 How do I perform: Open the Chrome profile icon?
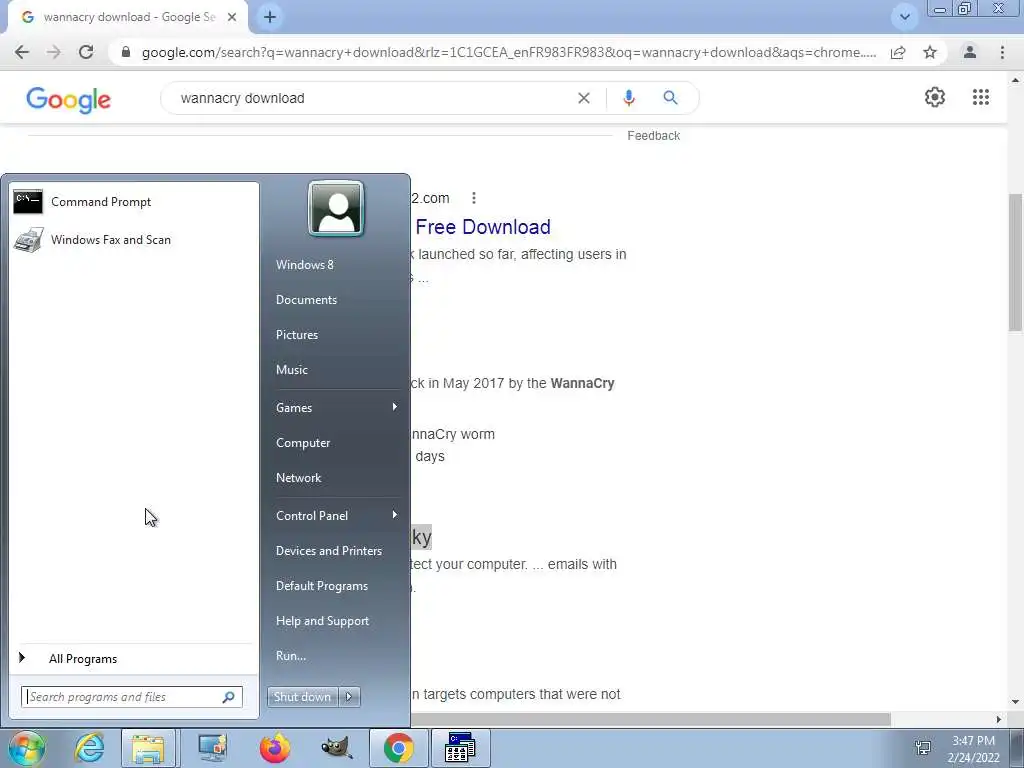point(970,52)
